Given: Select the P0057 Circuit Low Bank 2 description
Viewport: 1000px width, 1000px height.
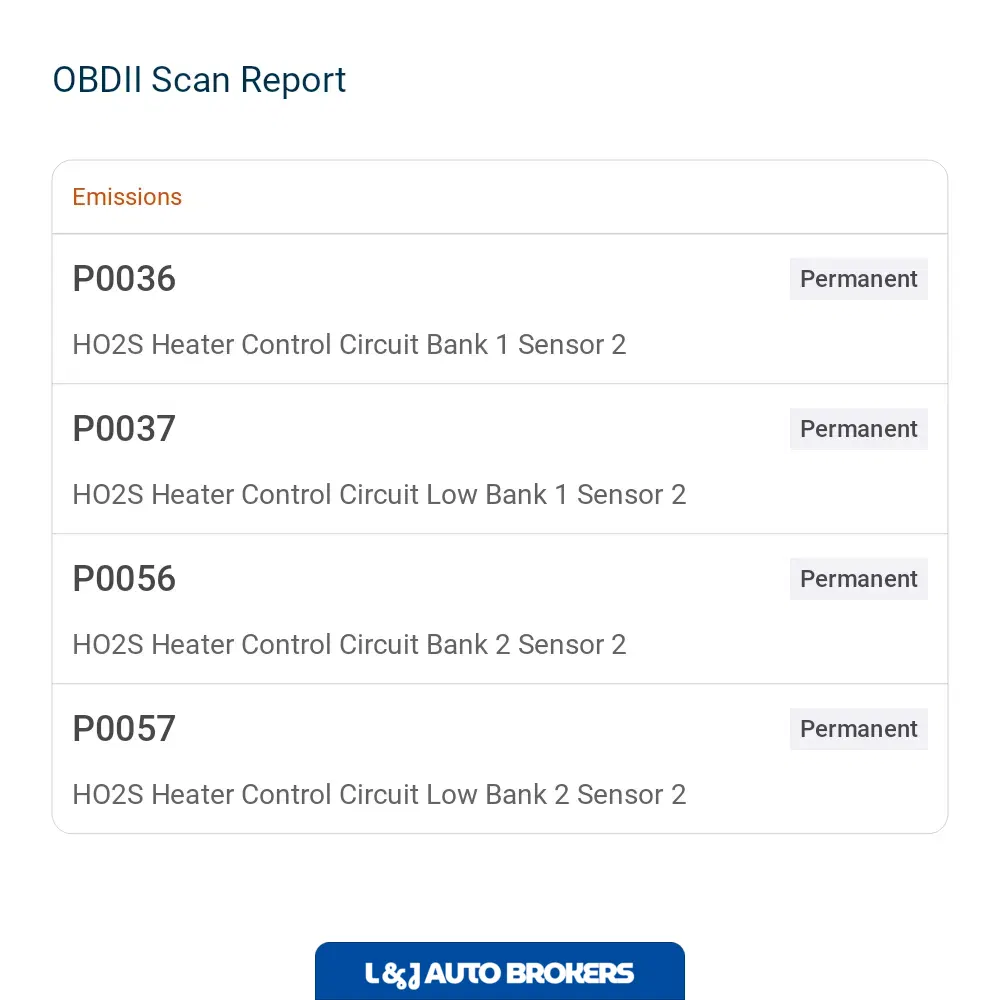Looking at the screenshot, I should [x=379, y=794].
